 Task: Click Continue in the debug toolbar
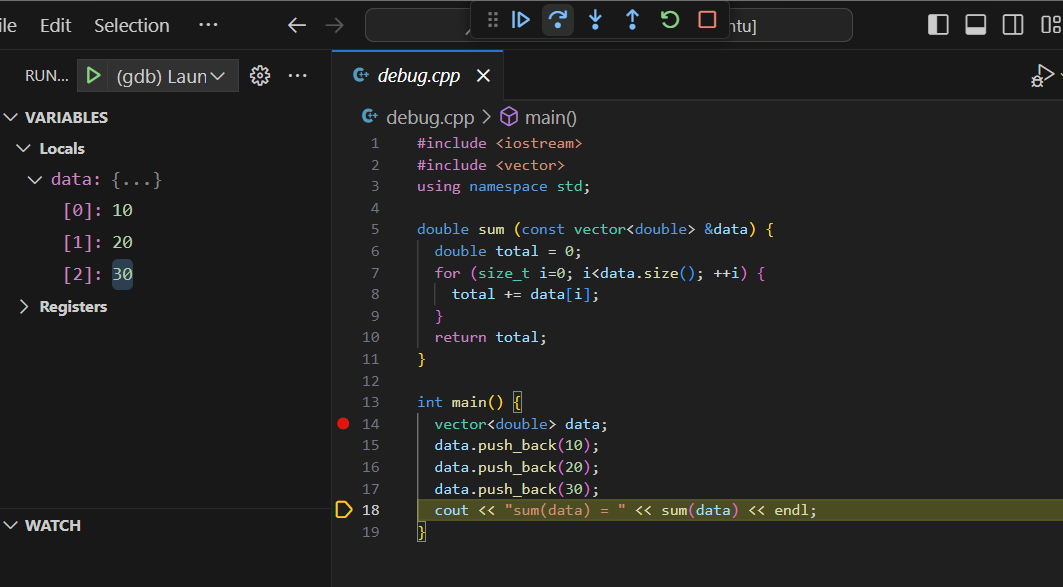[520, 20]
